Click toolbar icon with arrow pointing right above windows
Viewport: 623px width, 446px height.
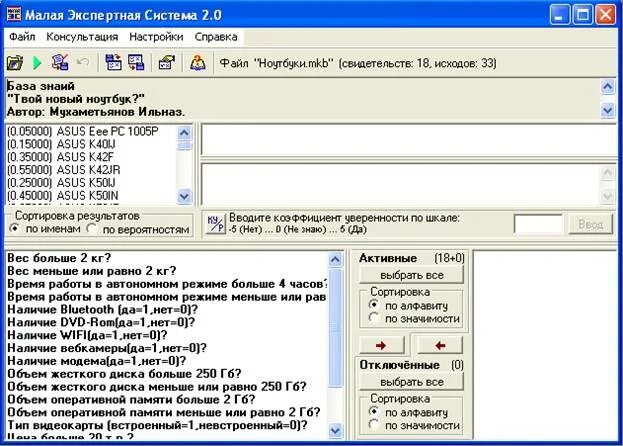113,63
